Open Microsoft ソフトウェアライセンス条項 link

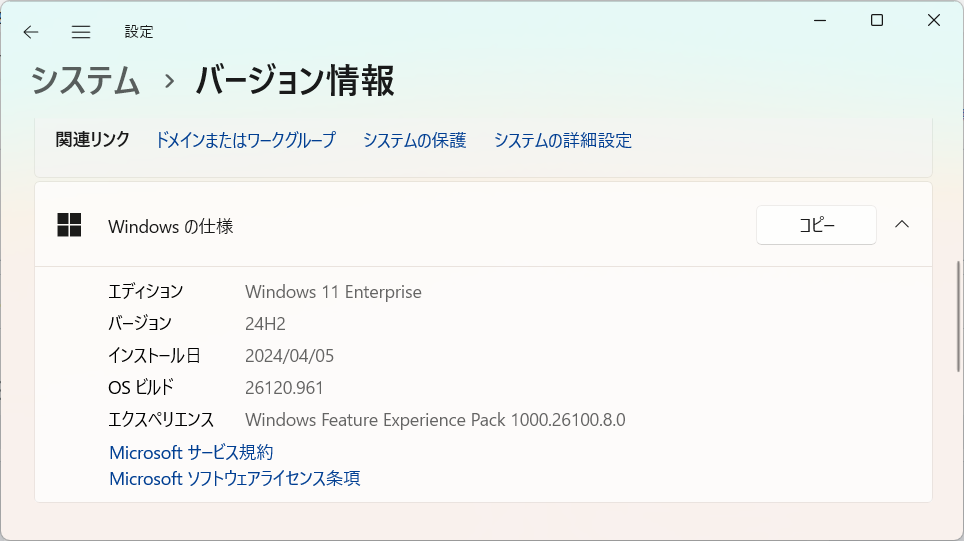234,478
